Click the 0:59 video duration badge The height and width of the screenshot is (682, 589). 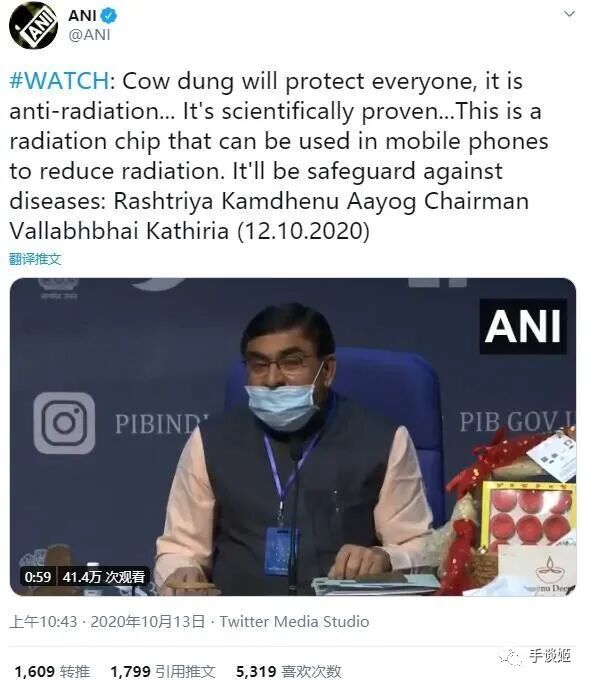coord(38,577)
